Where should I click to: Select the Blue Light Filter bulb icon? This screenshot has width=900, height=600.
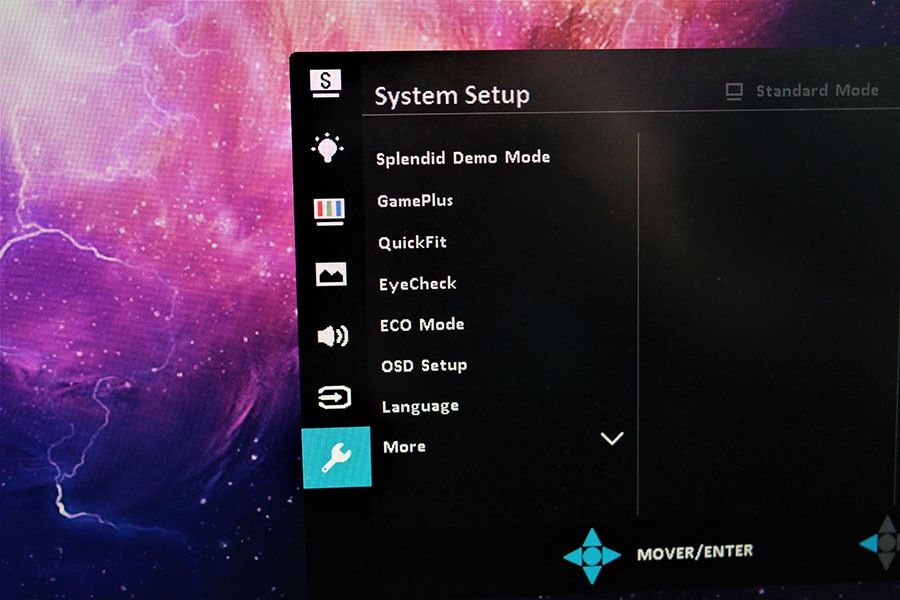(x=327, y=148)
